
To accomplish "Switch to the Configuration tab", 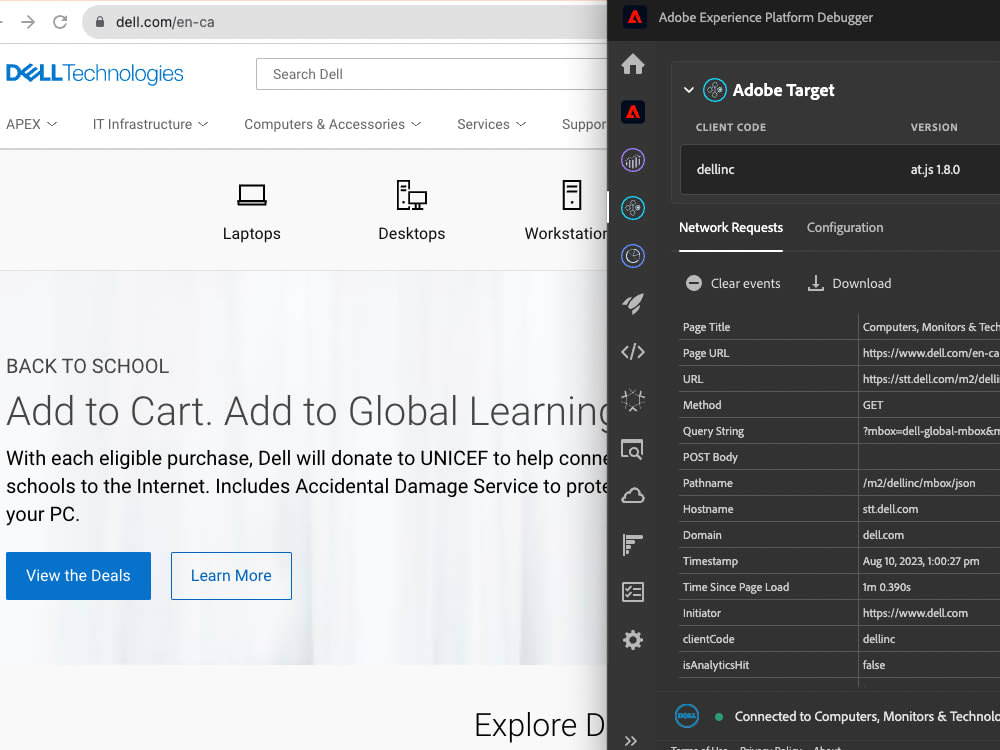I will click(x=844, y=228).
